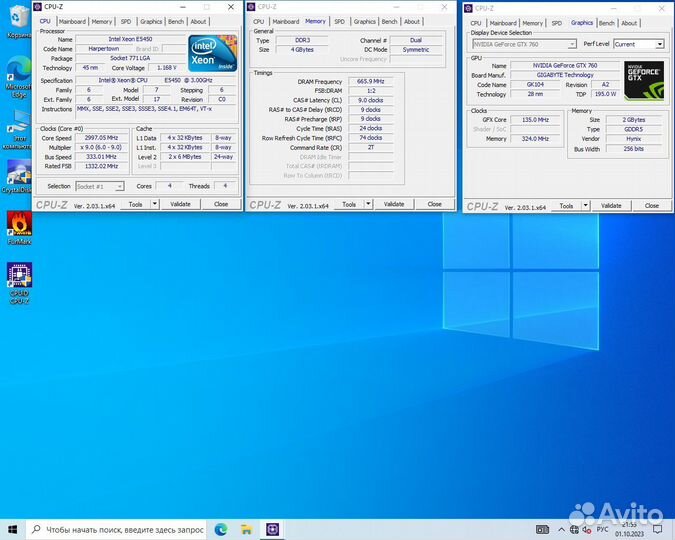Click the CPU-Z title icon in right window
Screen dimensions: 675x540
click(468, 9)
